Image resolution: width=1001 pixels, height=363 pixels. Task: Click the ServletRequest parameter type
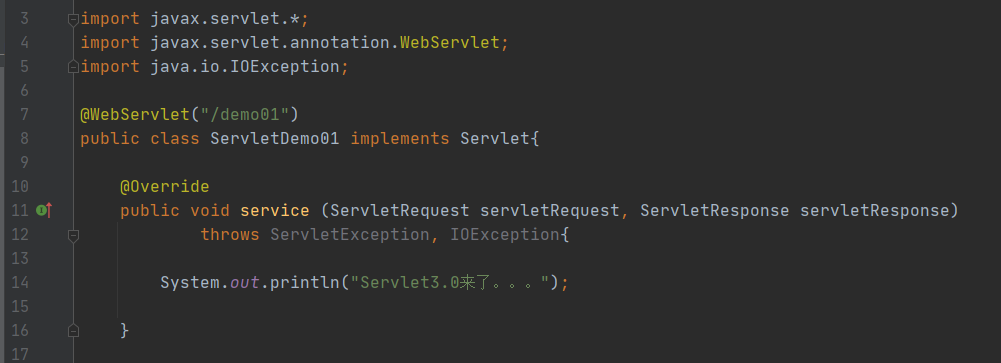[x=400, y=211]
